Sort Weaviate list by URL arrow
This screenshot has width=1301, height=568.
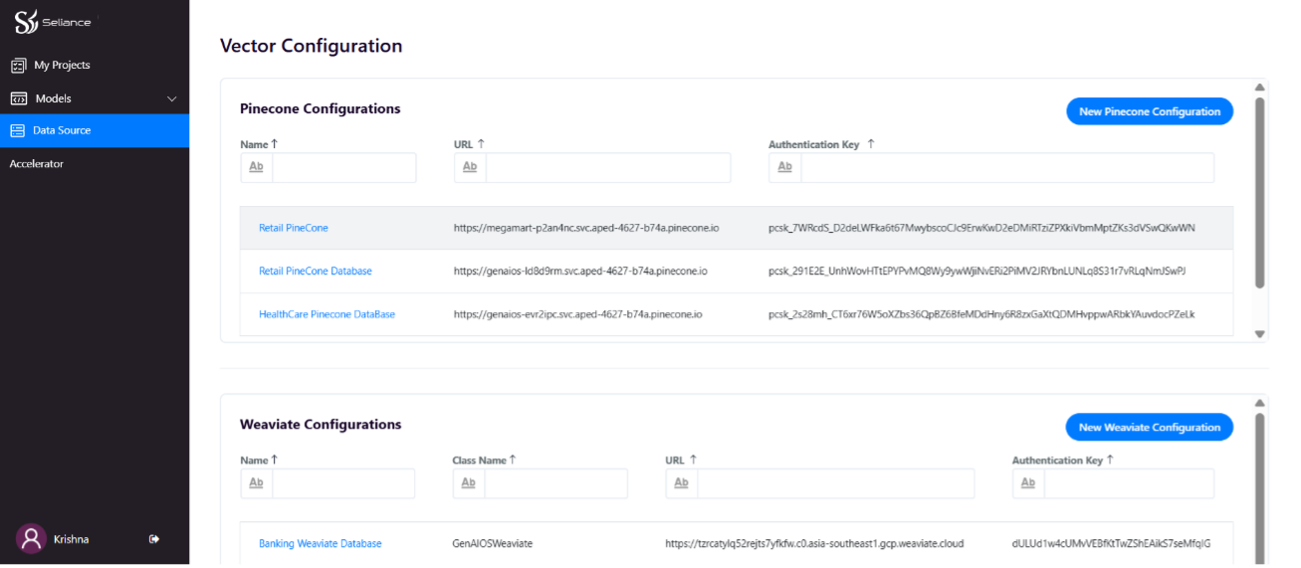click(x=693, y=460)
